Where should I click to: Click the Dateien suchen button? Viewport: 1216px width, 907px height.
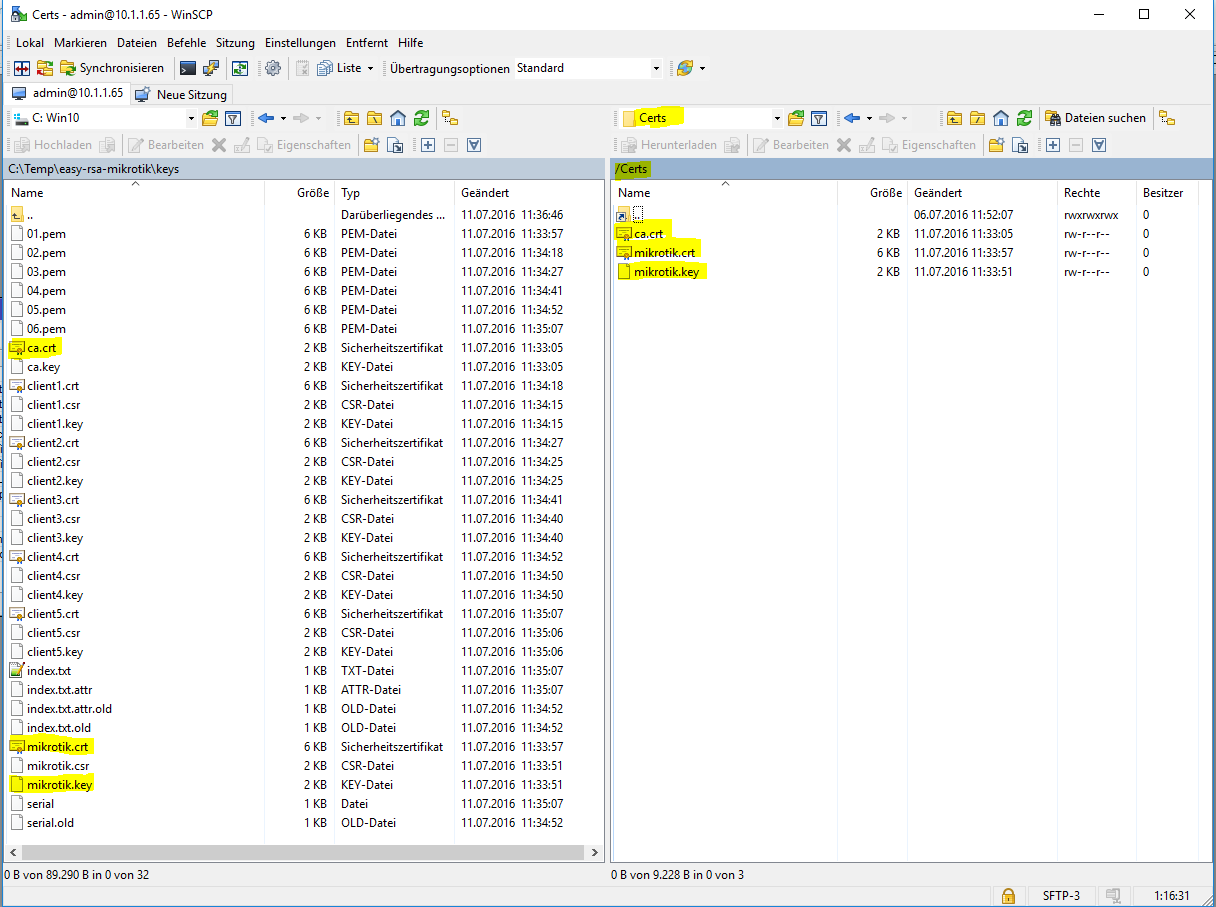point(1096,118)
